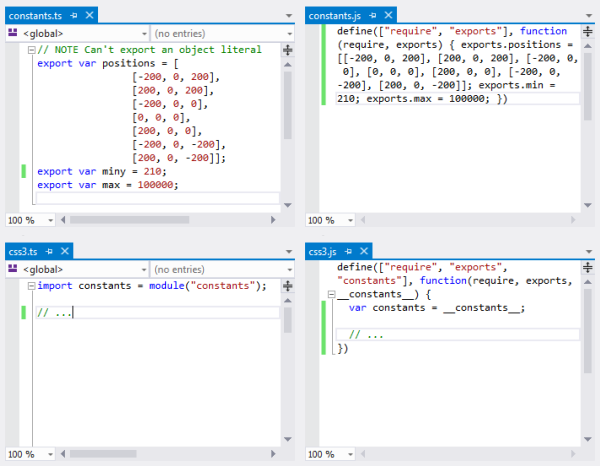
Task: Select the css3.ts tab
Action: tap(22, 250)
